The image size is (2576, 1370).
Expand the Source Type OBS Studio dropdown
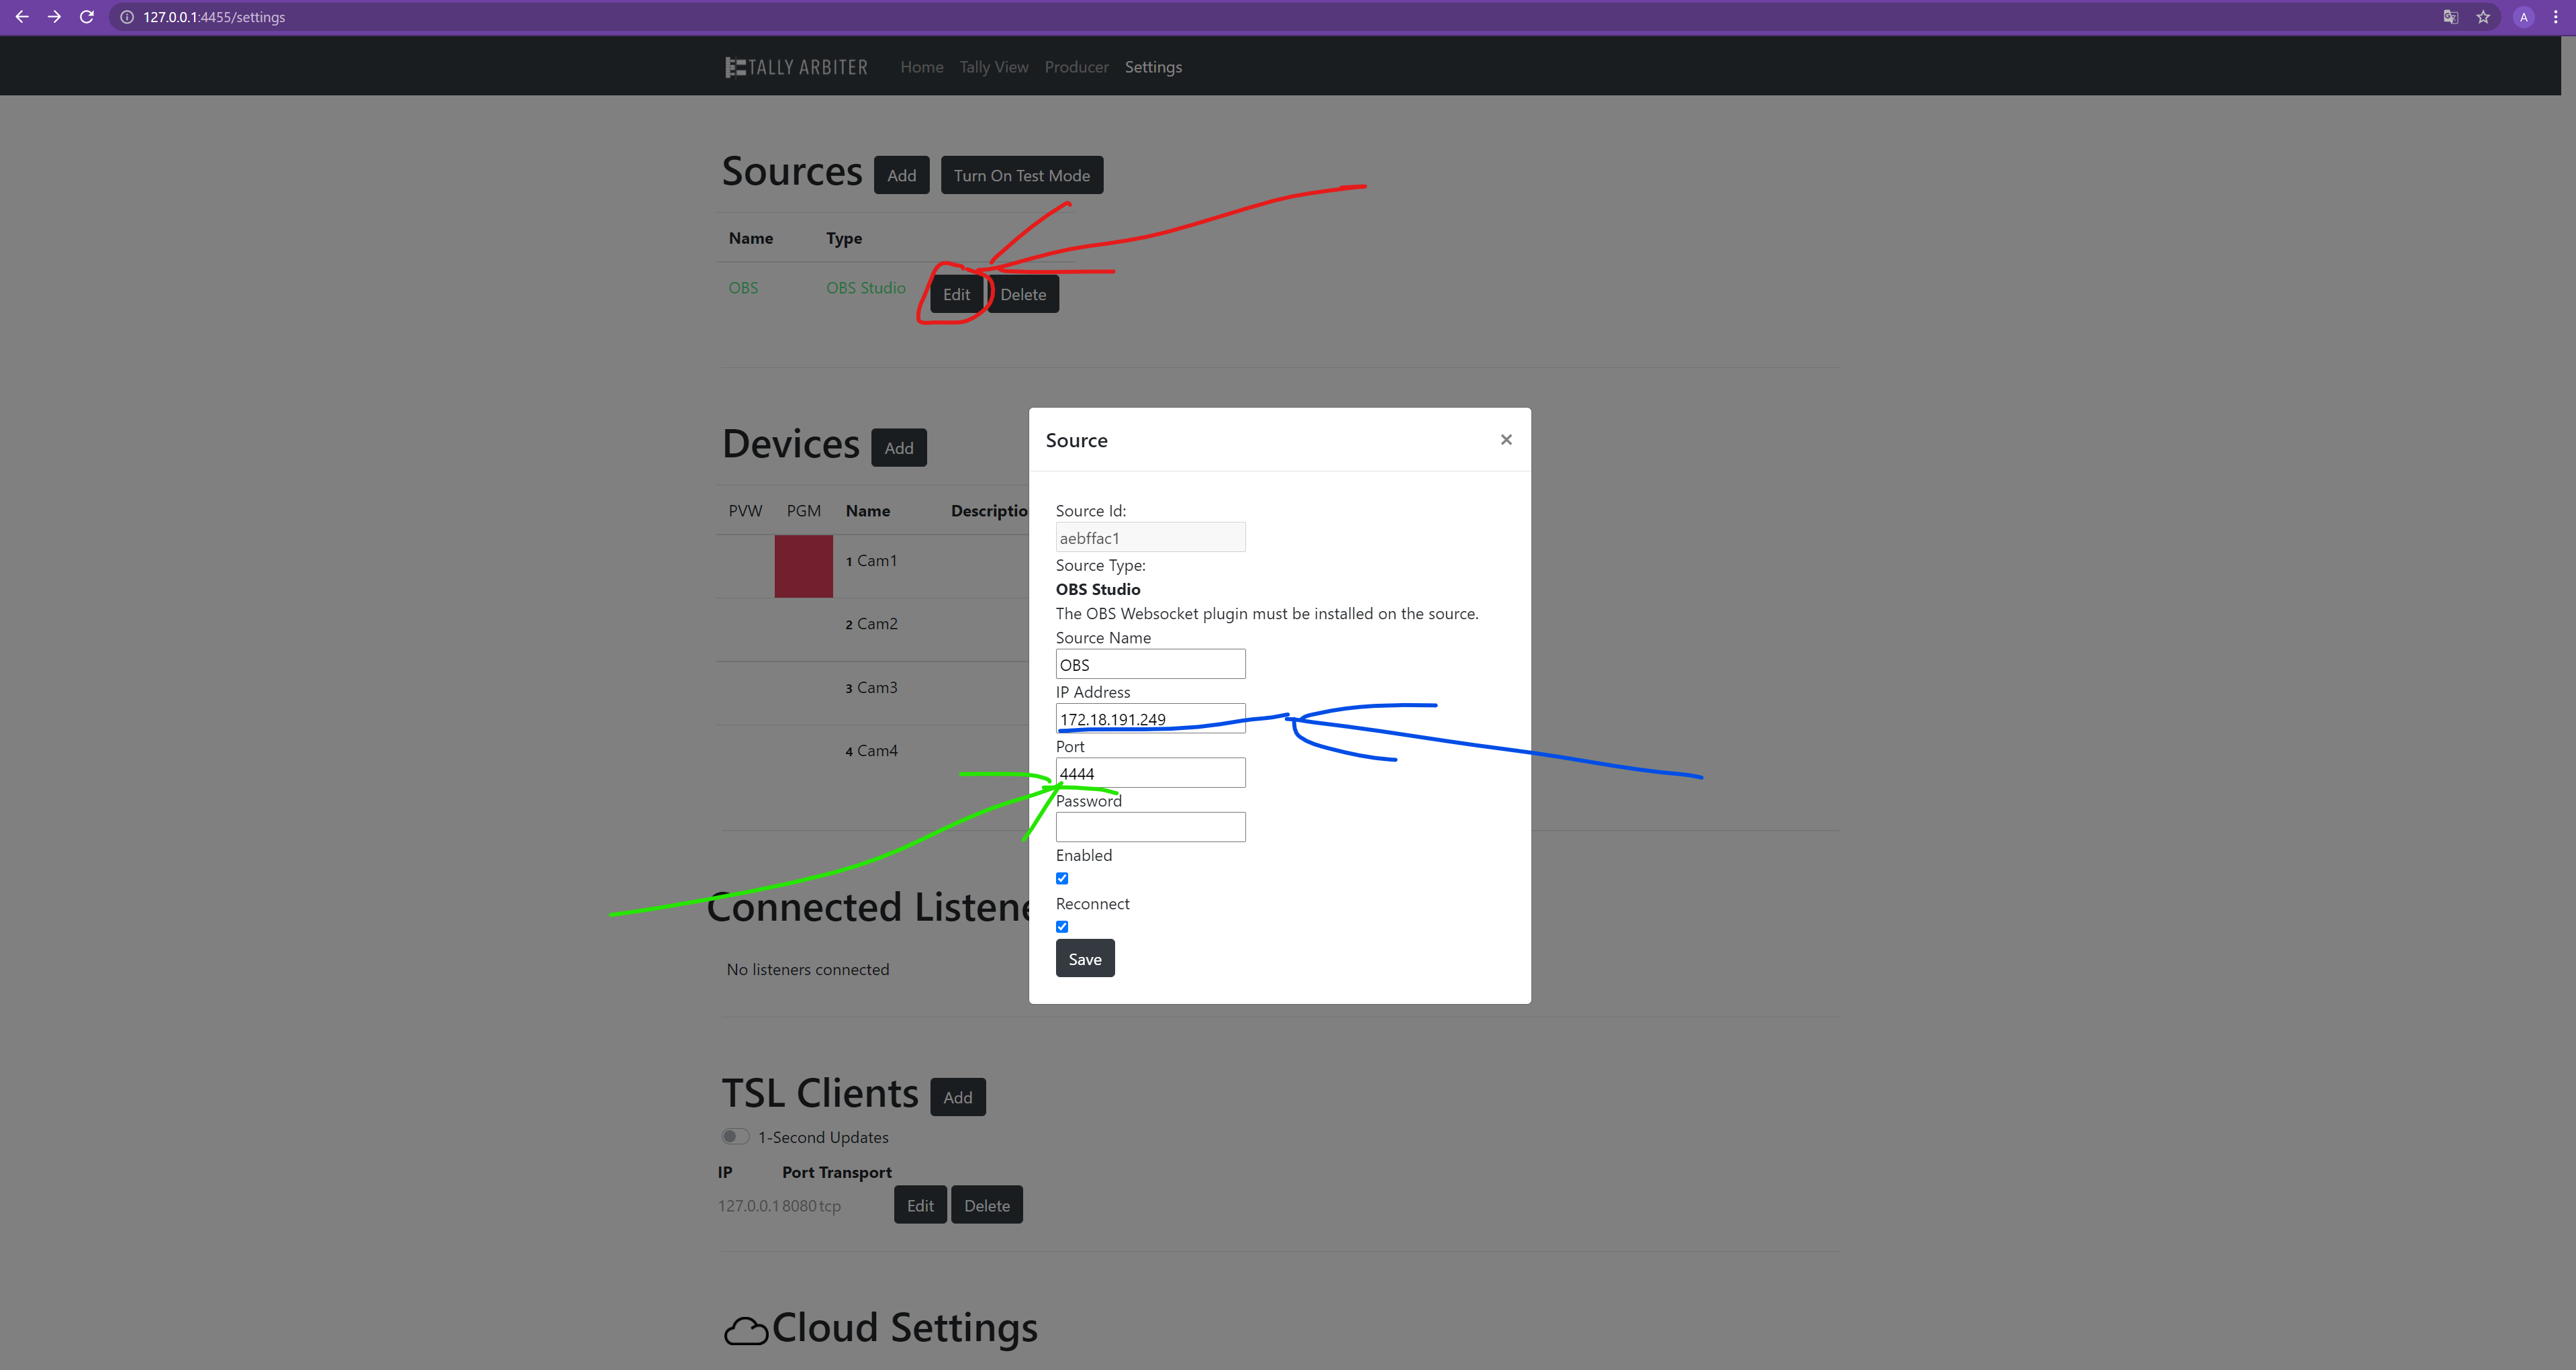[1100, 590]
